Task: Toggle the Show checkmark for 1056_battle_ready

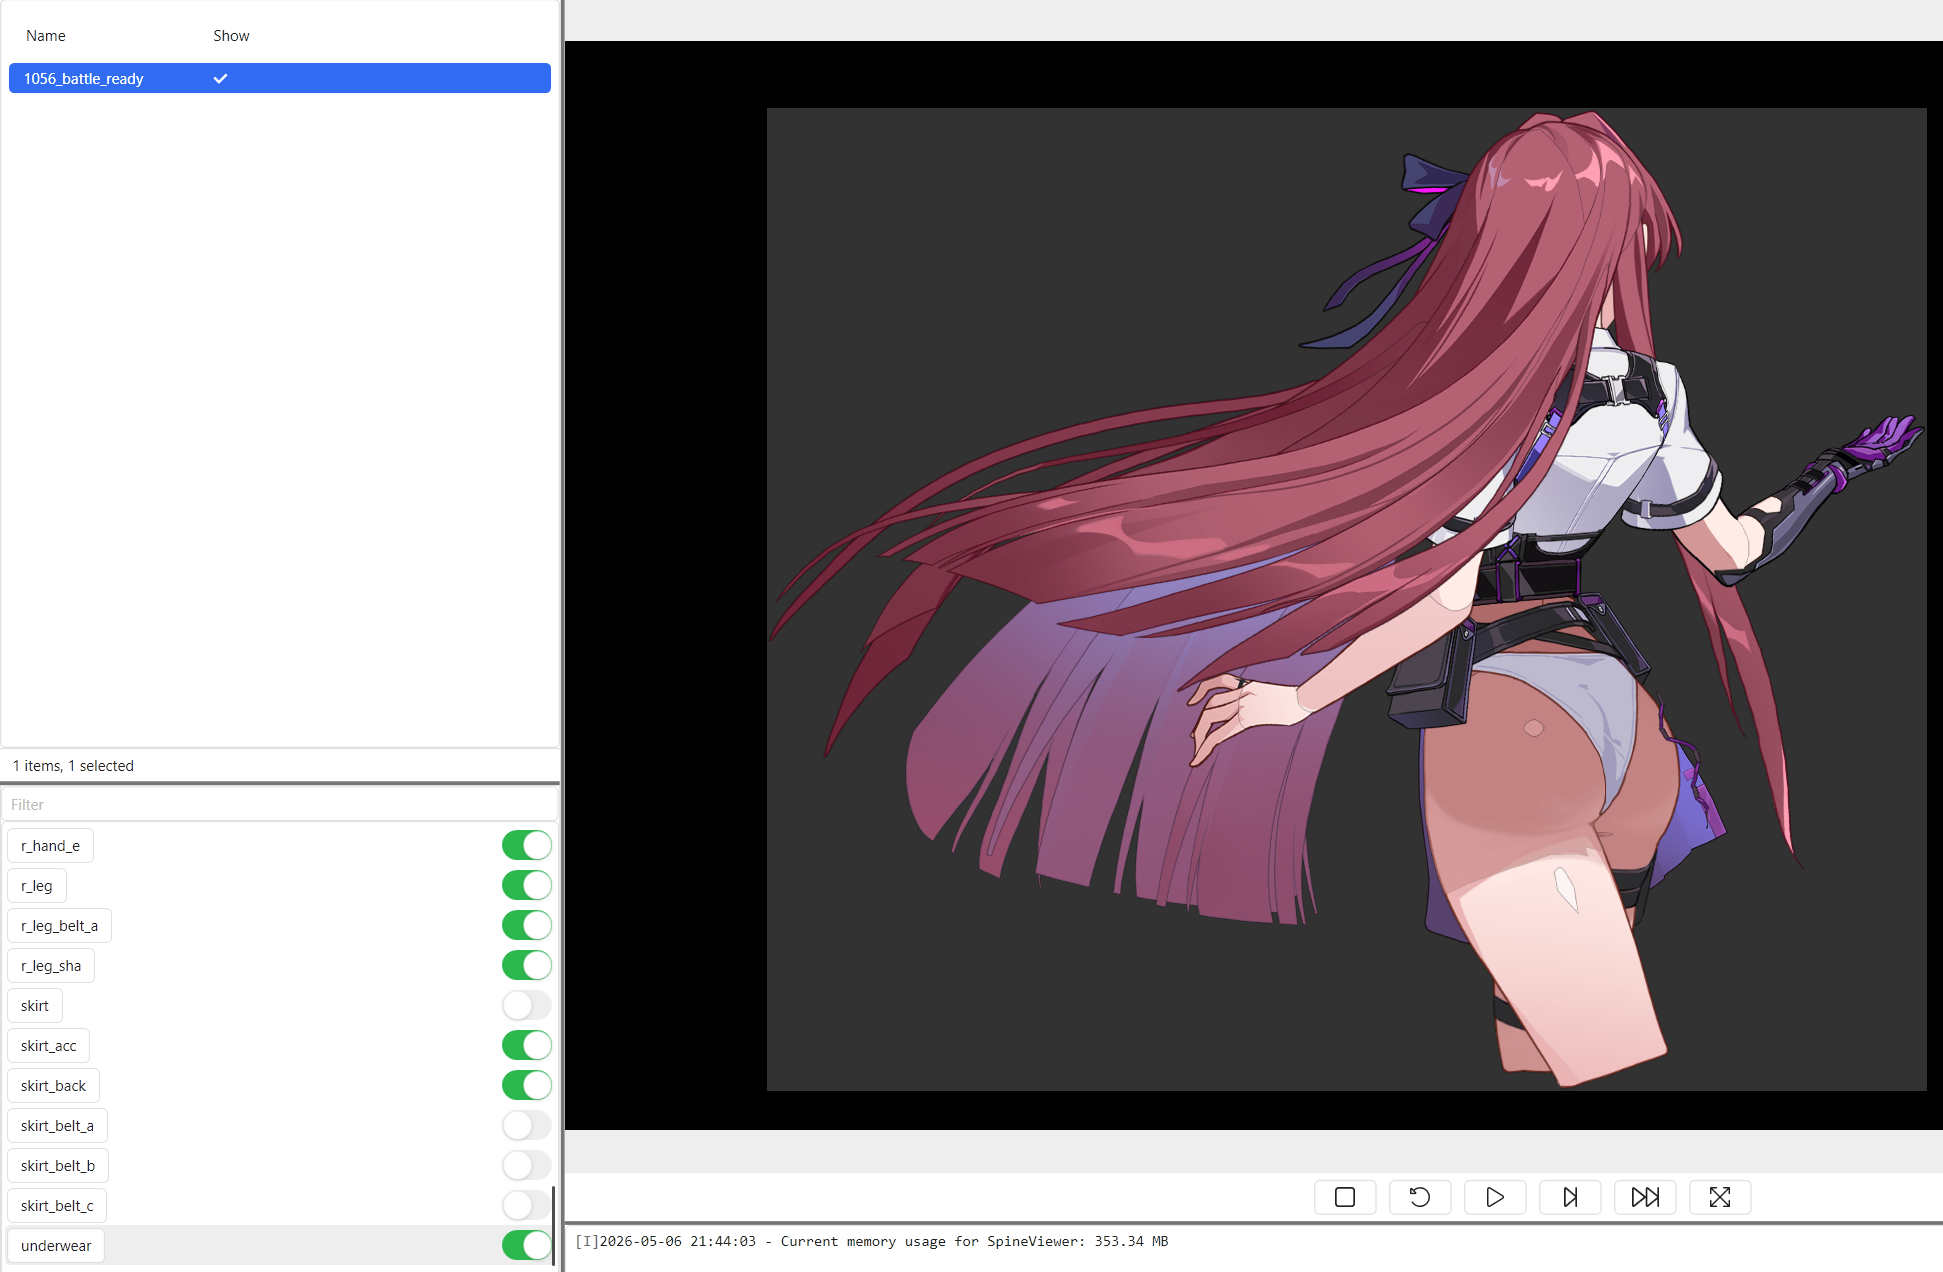Action: [x=220, y=78]
